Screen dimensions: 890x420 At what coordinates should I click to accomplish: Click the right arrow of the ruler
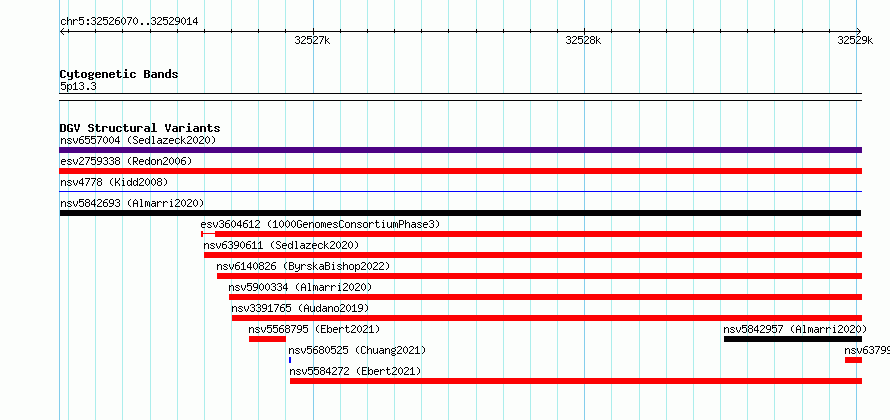858,31
